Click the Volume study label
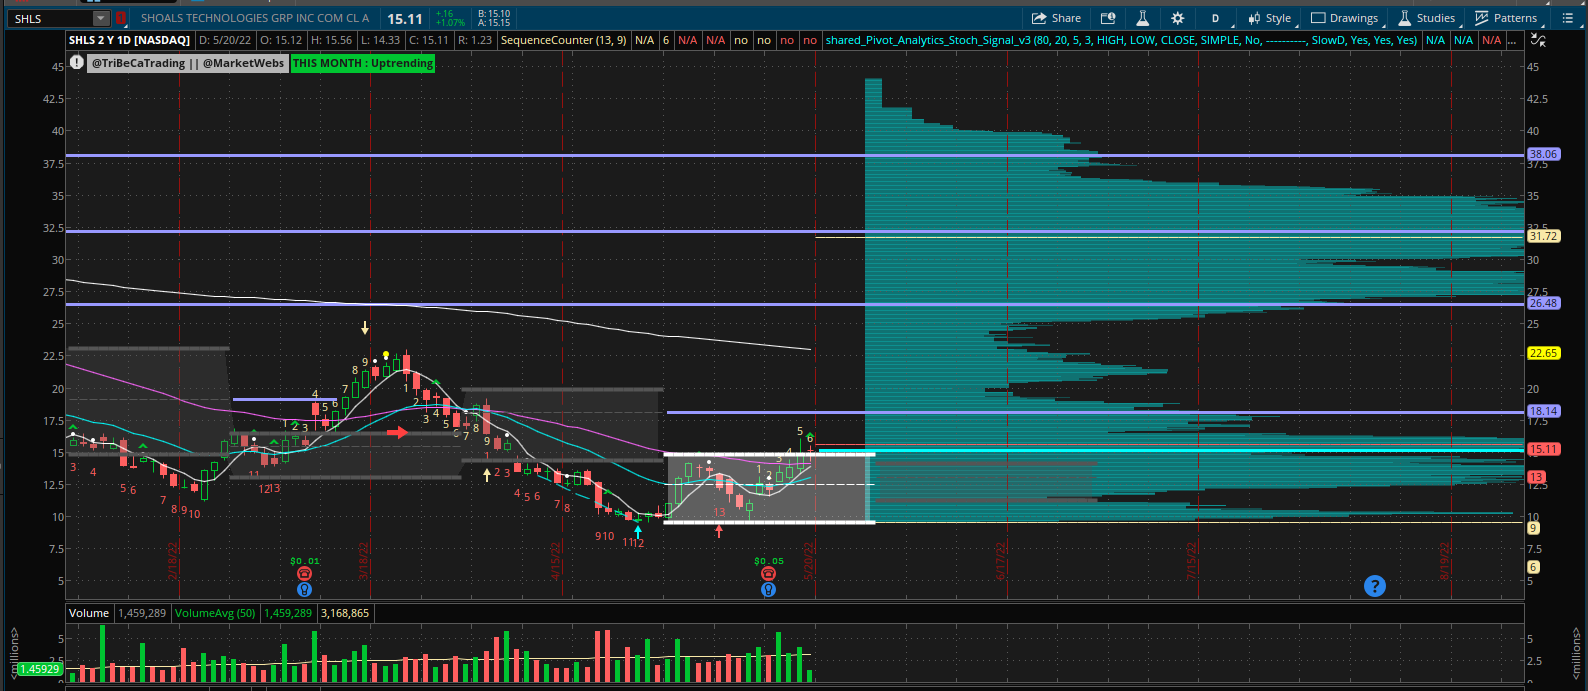The width and height of the screenshot is (1588, 691). 89,613
